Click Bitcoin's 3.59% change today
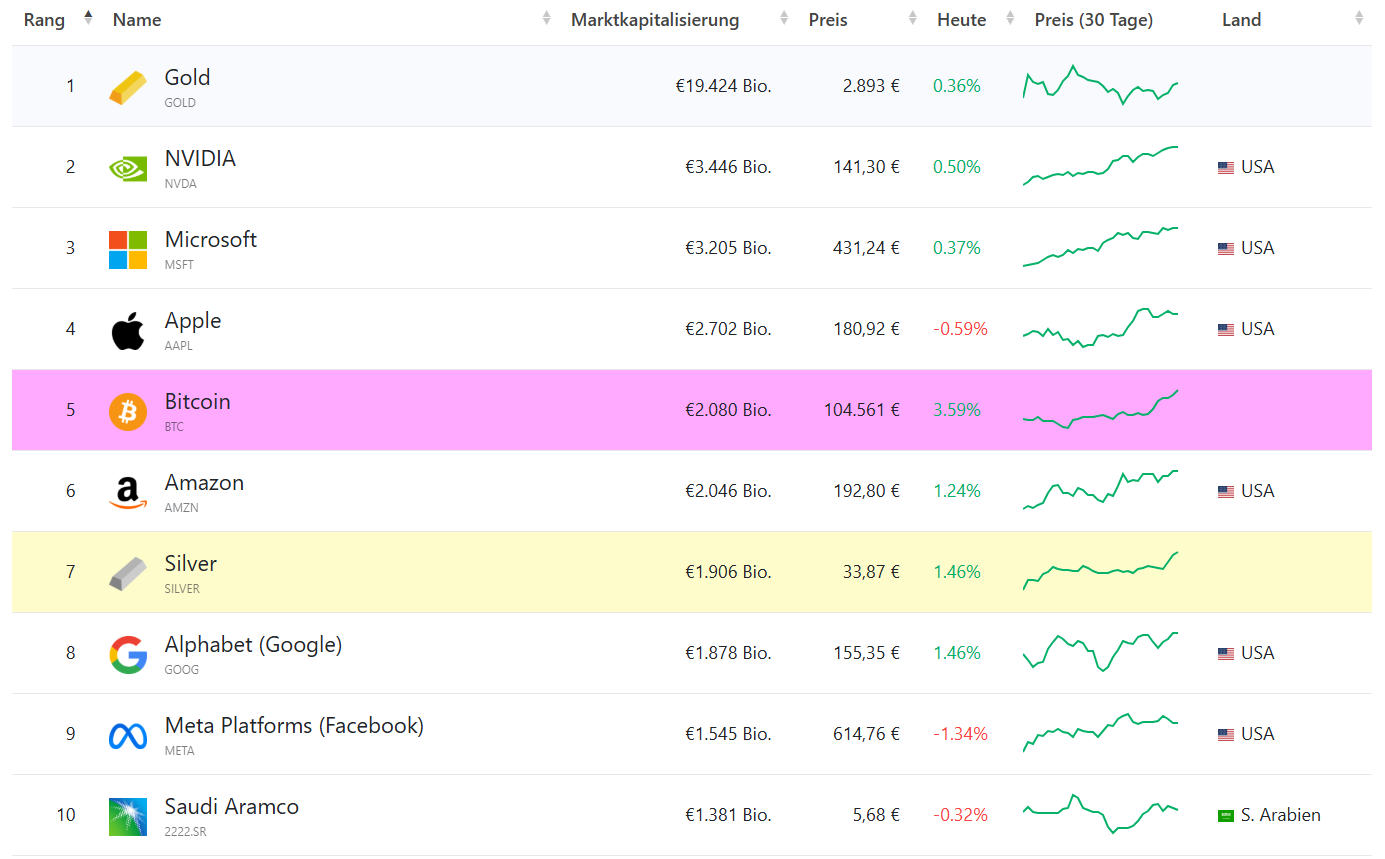Image resolution: width=1385 pixels, height=859 pixels. point(957,410)
